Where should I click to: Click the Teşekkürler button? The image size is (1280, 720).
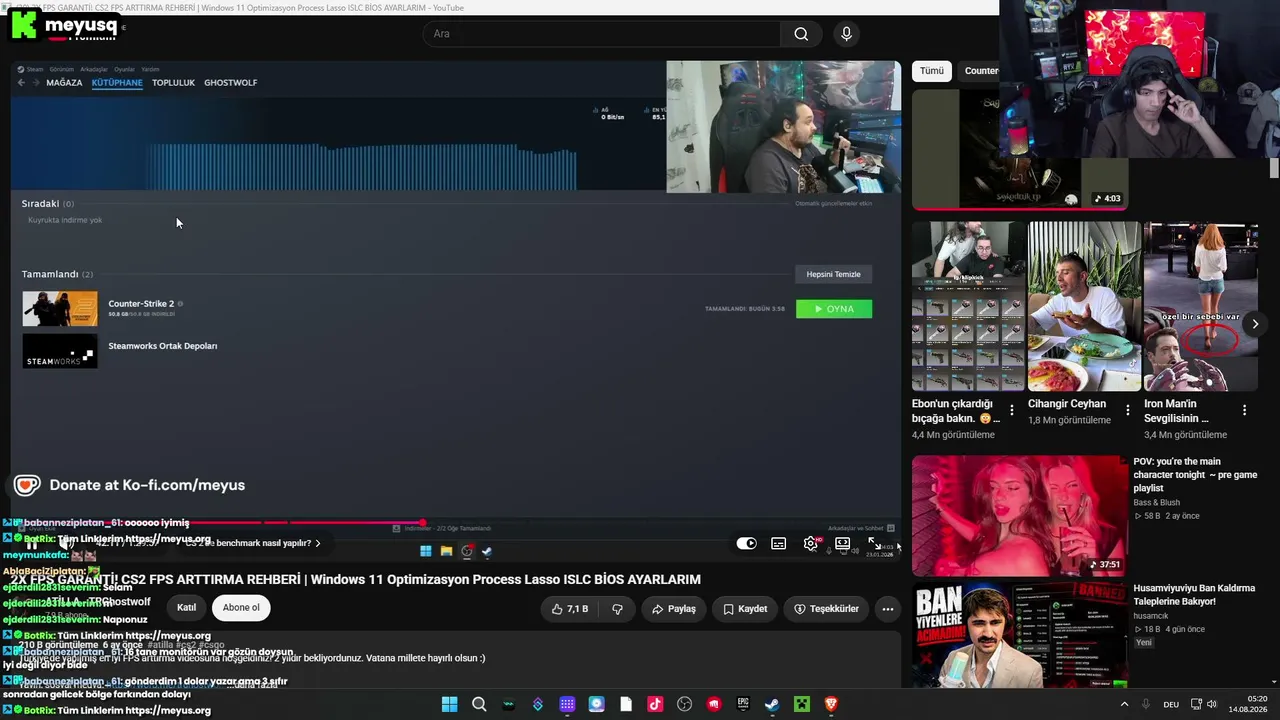click(827, 609)
